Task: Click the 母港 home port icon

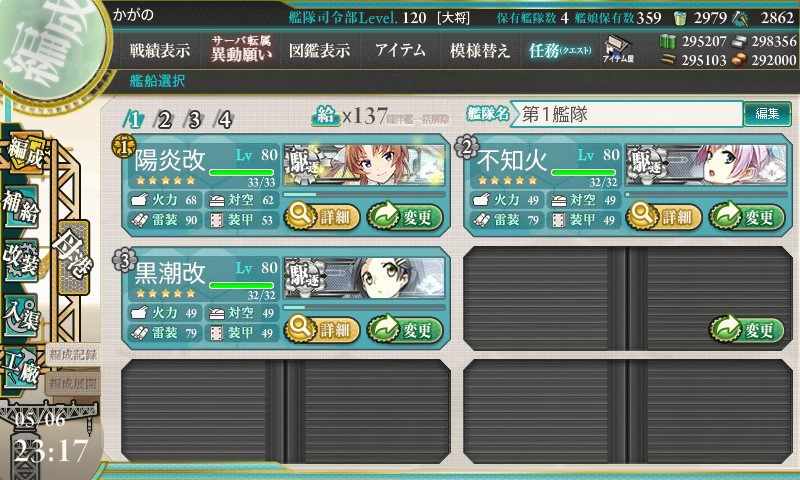Action: pos(74,257)
